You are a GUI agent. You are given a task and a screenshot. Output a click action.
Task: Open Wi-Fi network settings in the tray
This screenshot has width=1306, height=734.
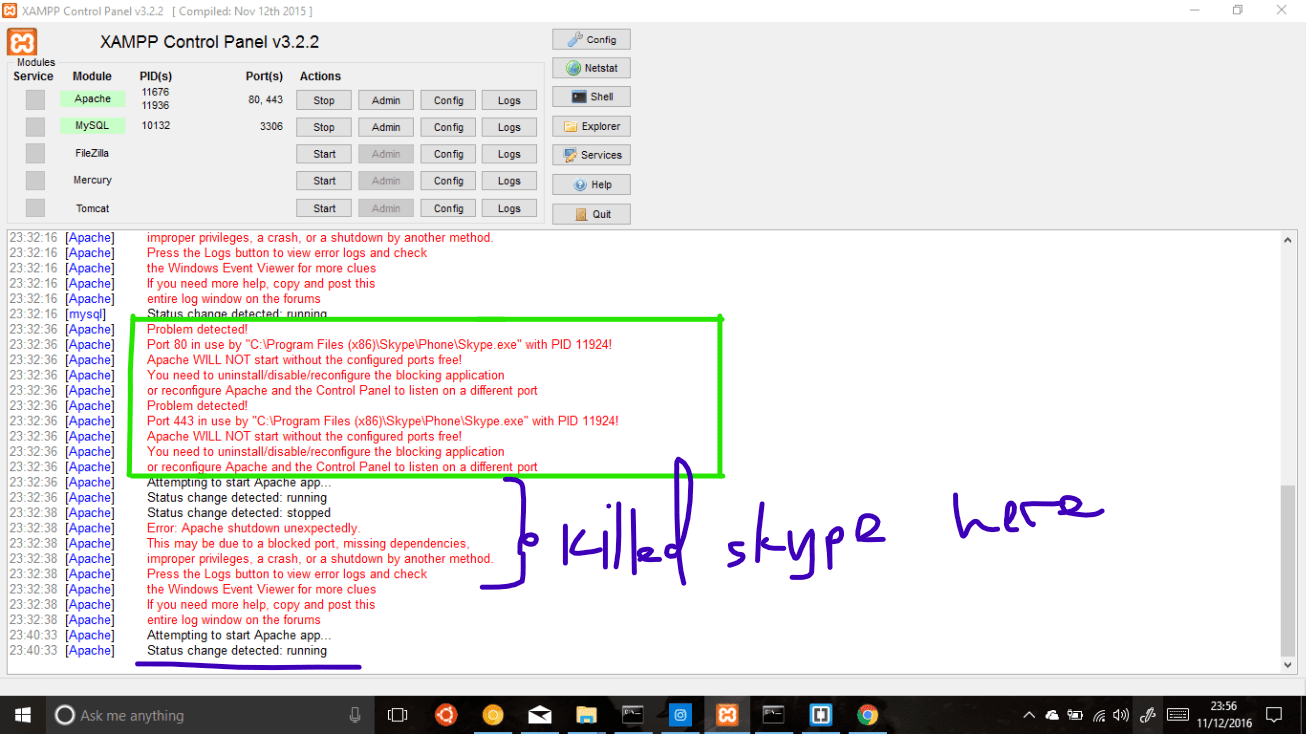click(x=1099, y=715)
